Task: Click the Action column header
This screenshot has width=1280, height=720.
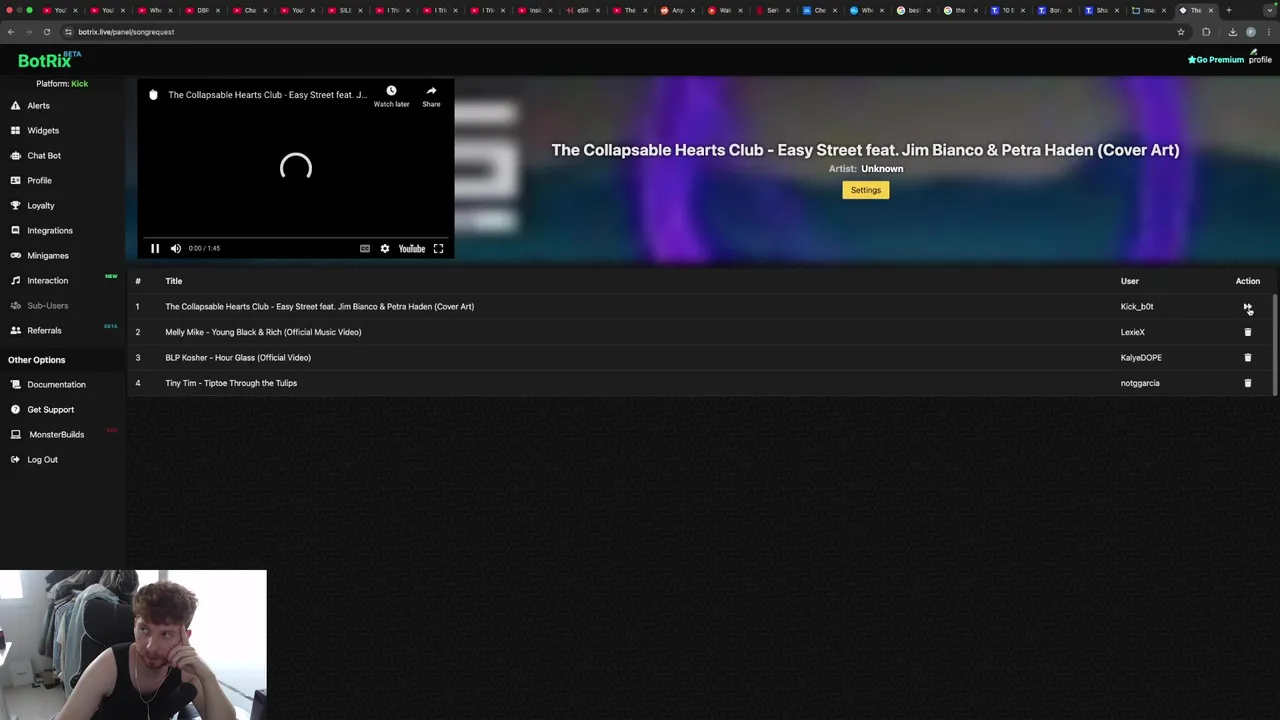Action: tap(1247, 281)
